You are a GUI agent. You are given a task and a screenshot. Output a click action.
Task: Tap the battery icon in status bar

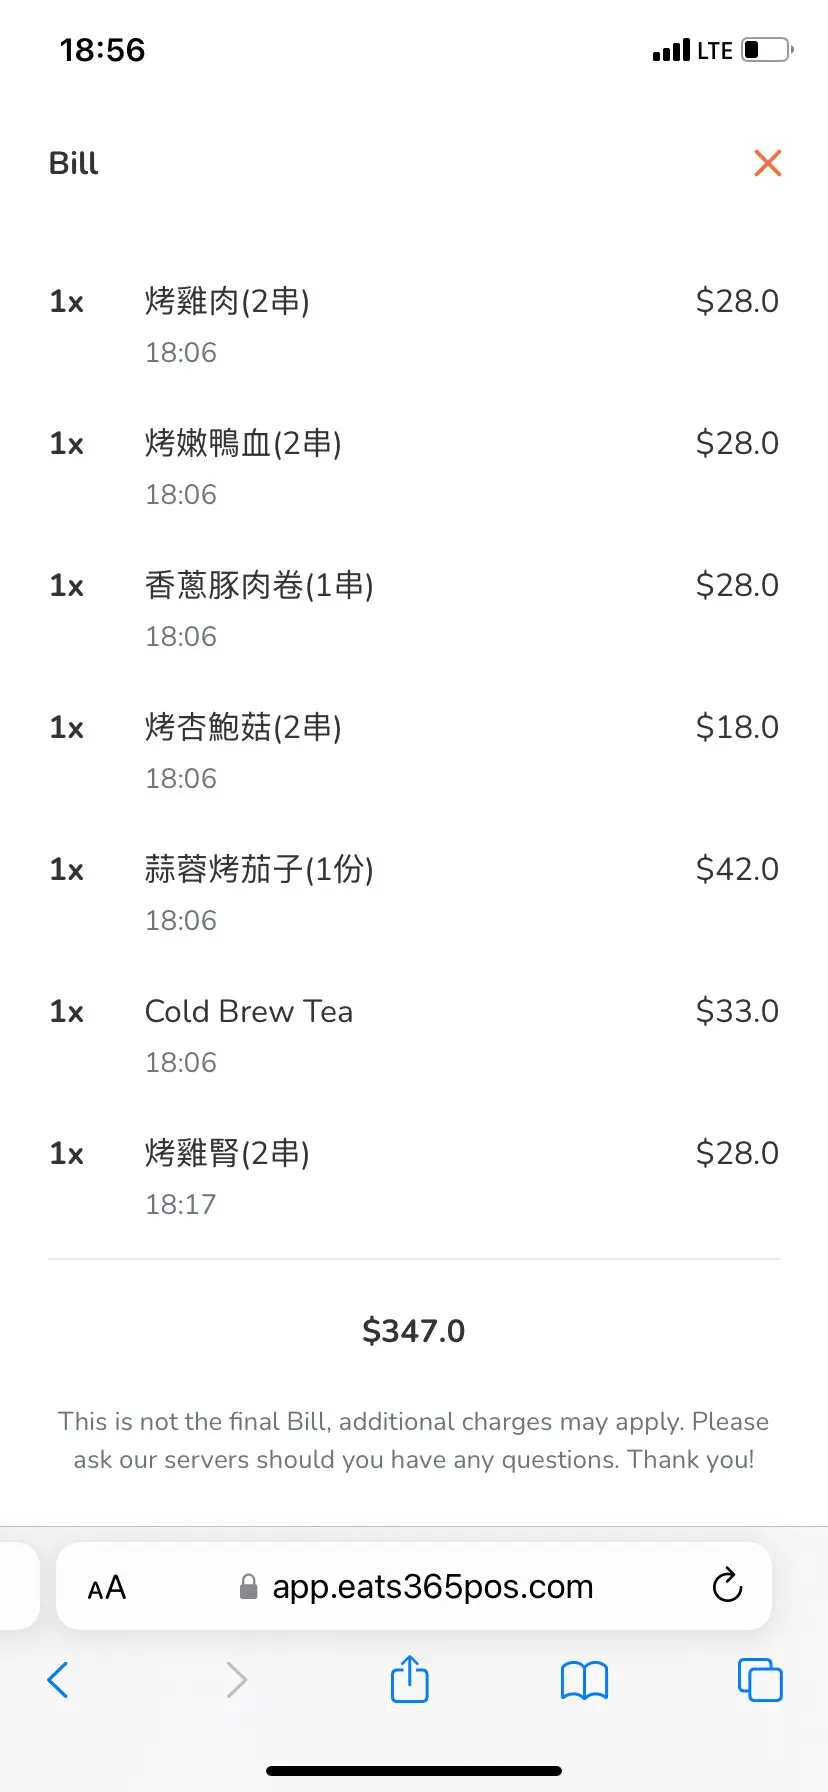767,50
